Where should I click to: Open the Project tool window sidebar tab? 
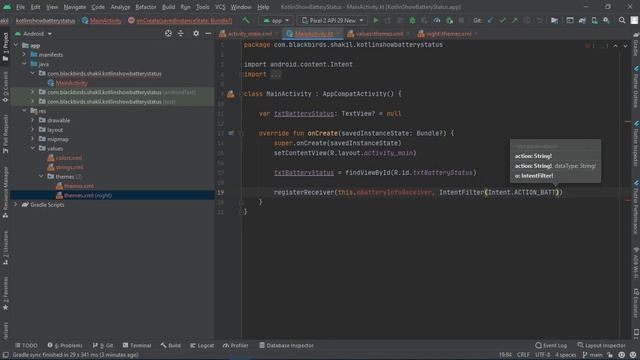tap(5, 47)
